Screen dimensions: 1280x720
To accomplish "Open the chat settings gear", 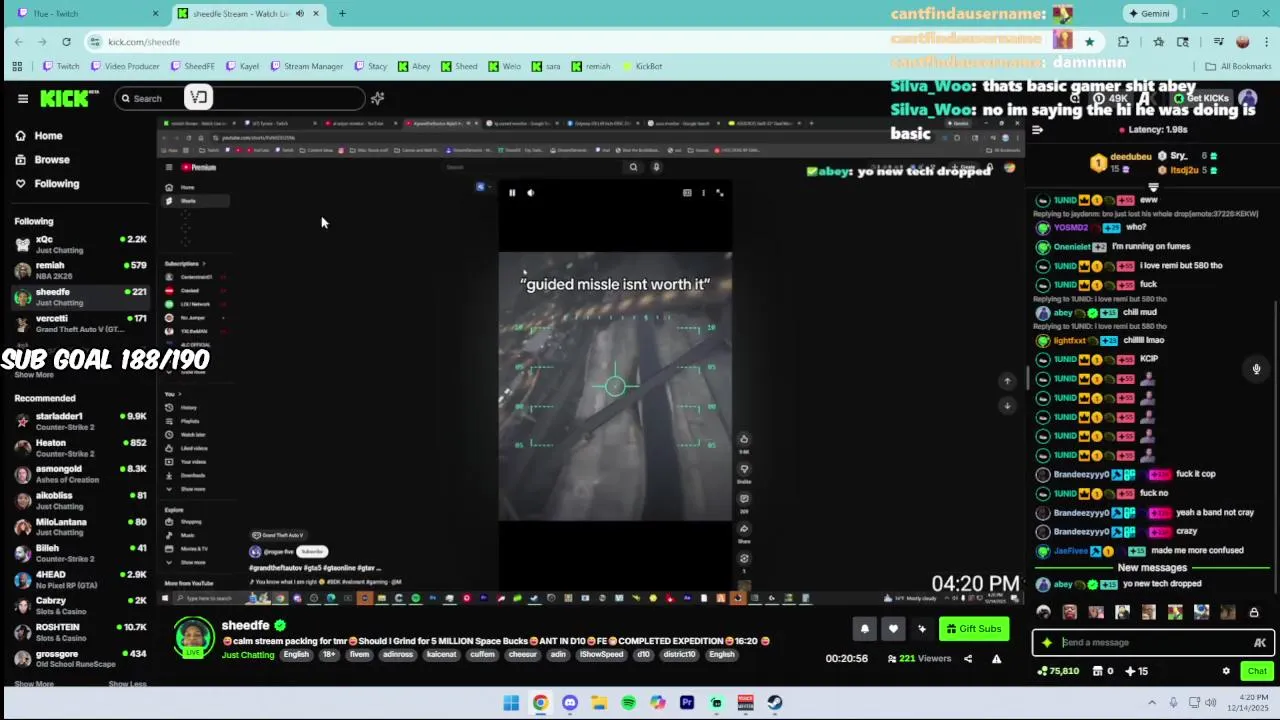I will coord(1226,671).
